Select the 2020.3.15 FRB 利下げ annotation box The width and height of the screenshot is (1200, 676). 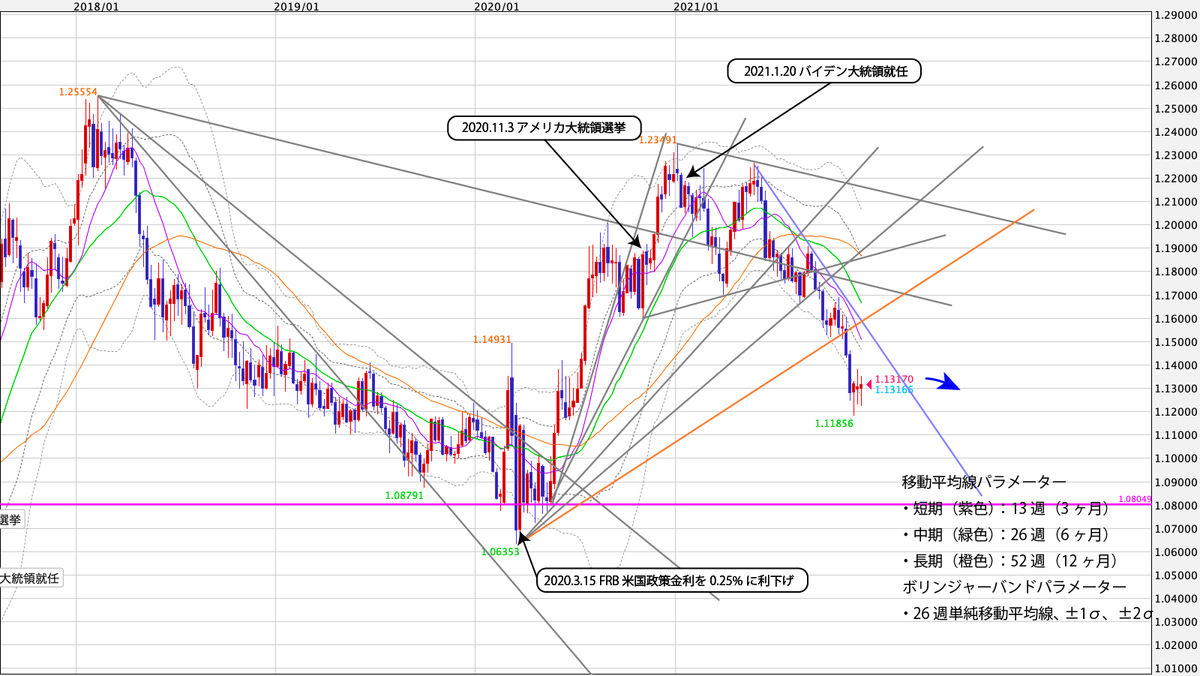tap(672, 579)
